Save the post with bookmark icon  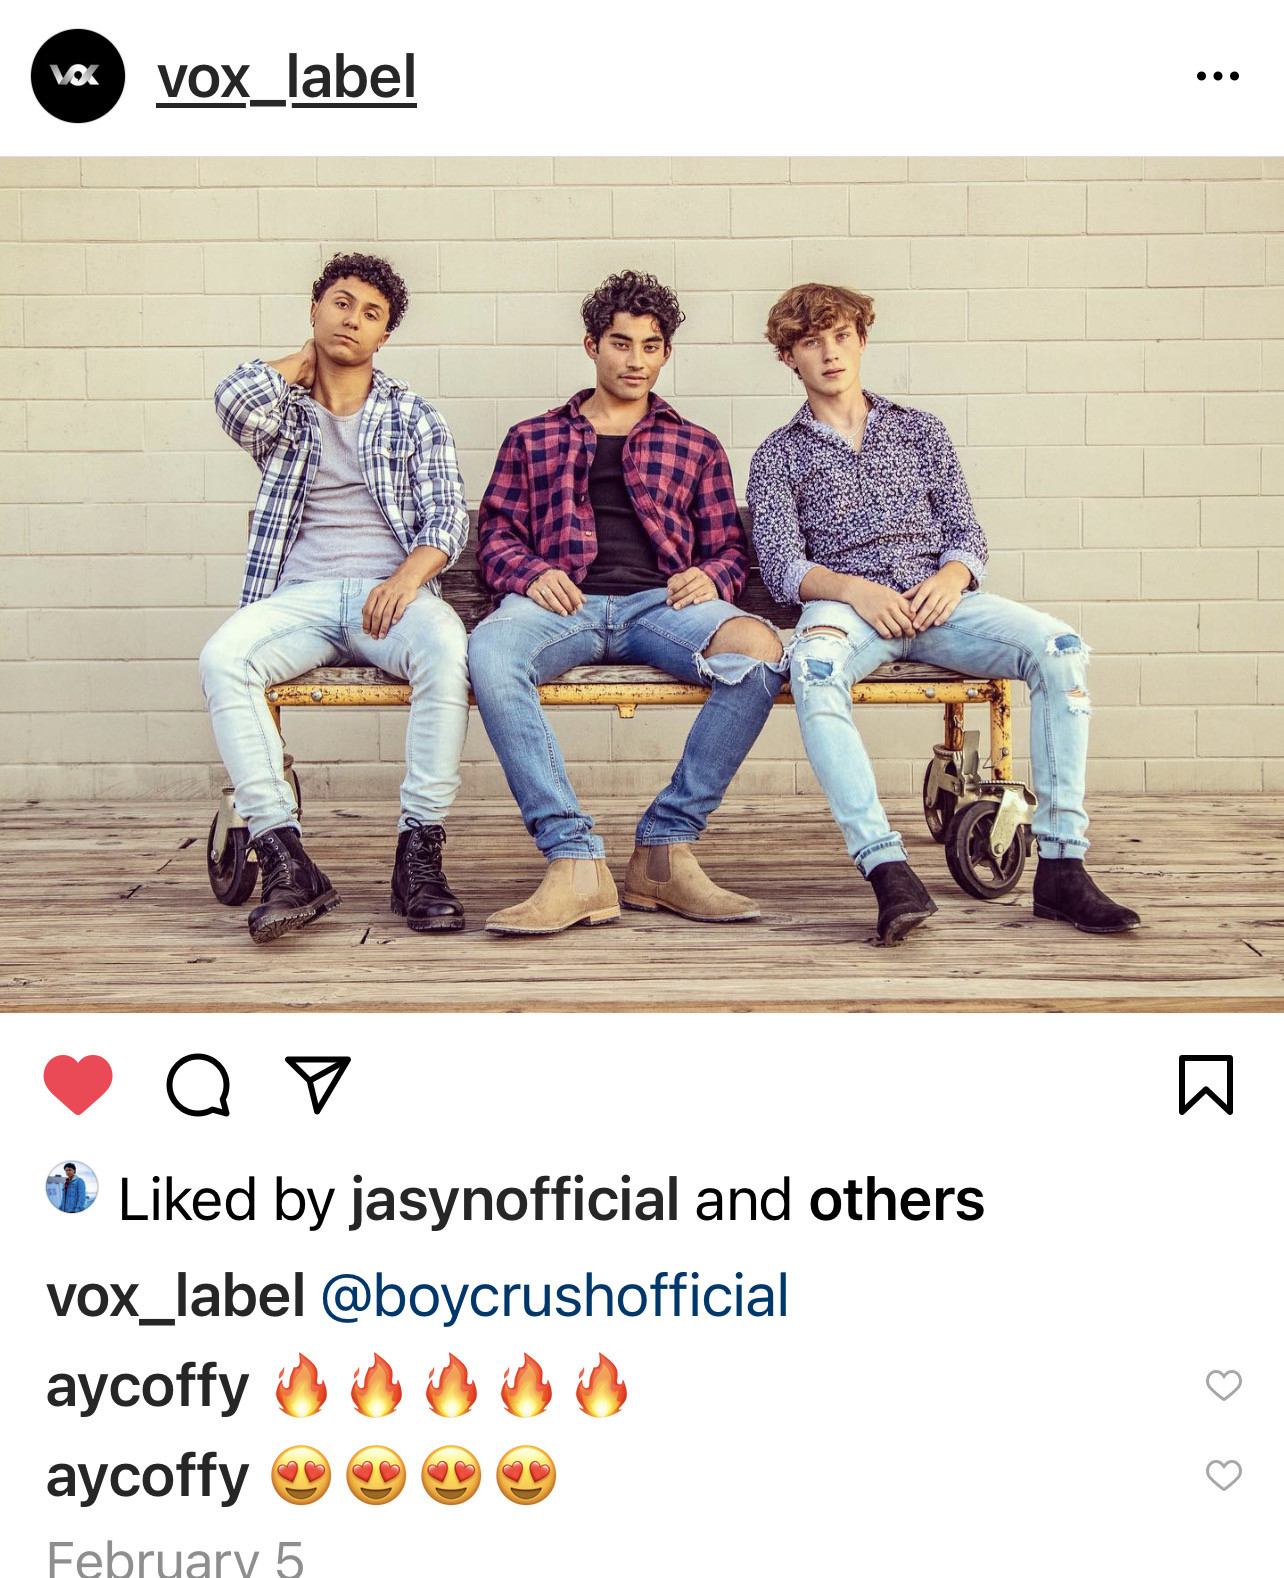(x=1206, y=1084)
